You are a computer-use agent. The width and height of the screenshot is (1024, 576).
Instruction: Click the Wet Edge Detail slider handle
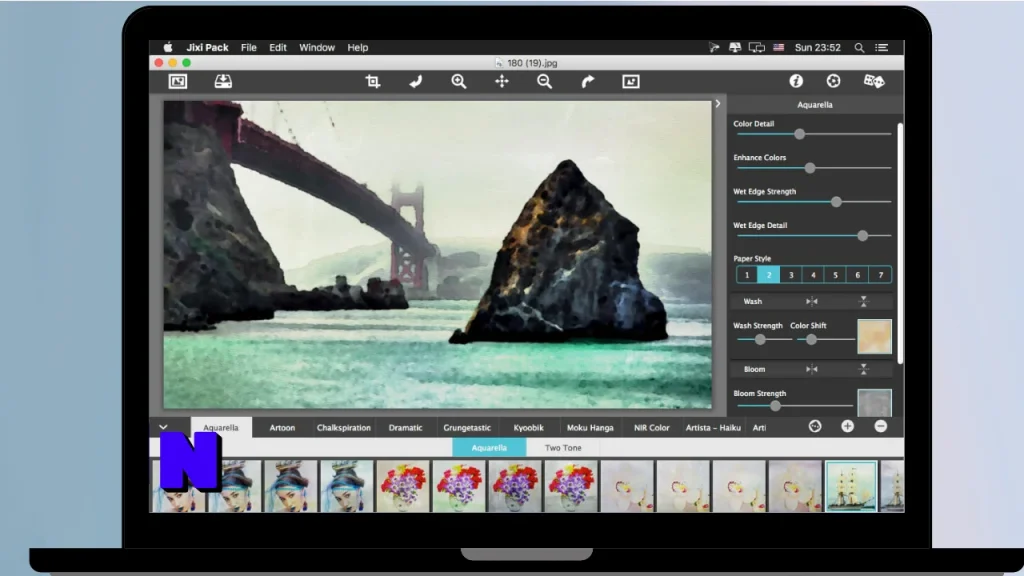point(863,236)
